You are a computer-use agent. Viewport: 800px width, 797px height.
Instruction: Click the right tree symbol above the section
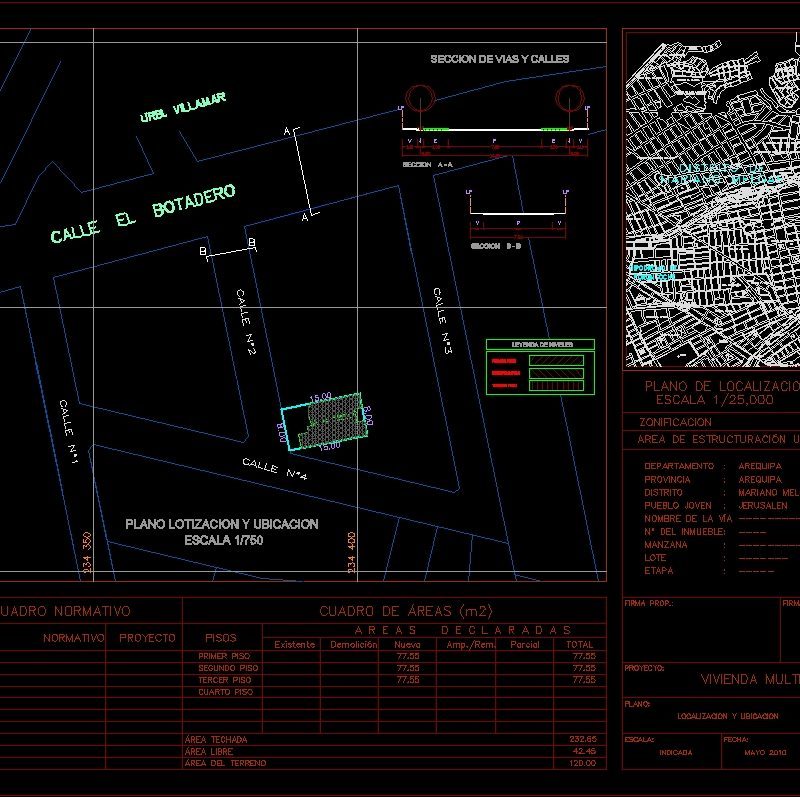click(569, 97)
